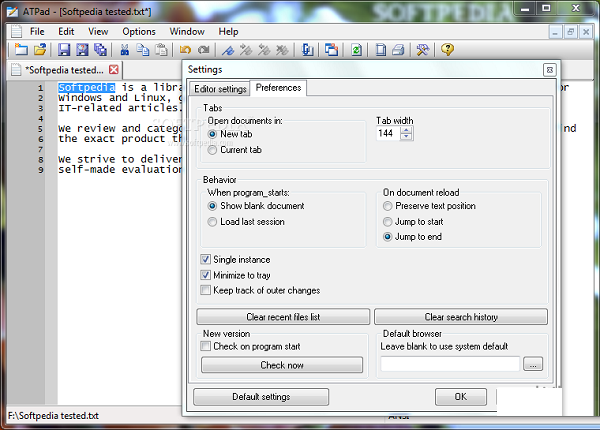The image size is (600, 430).
Task: Click the Save floppy disk icon
Action: pos(64,49)
